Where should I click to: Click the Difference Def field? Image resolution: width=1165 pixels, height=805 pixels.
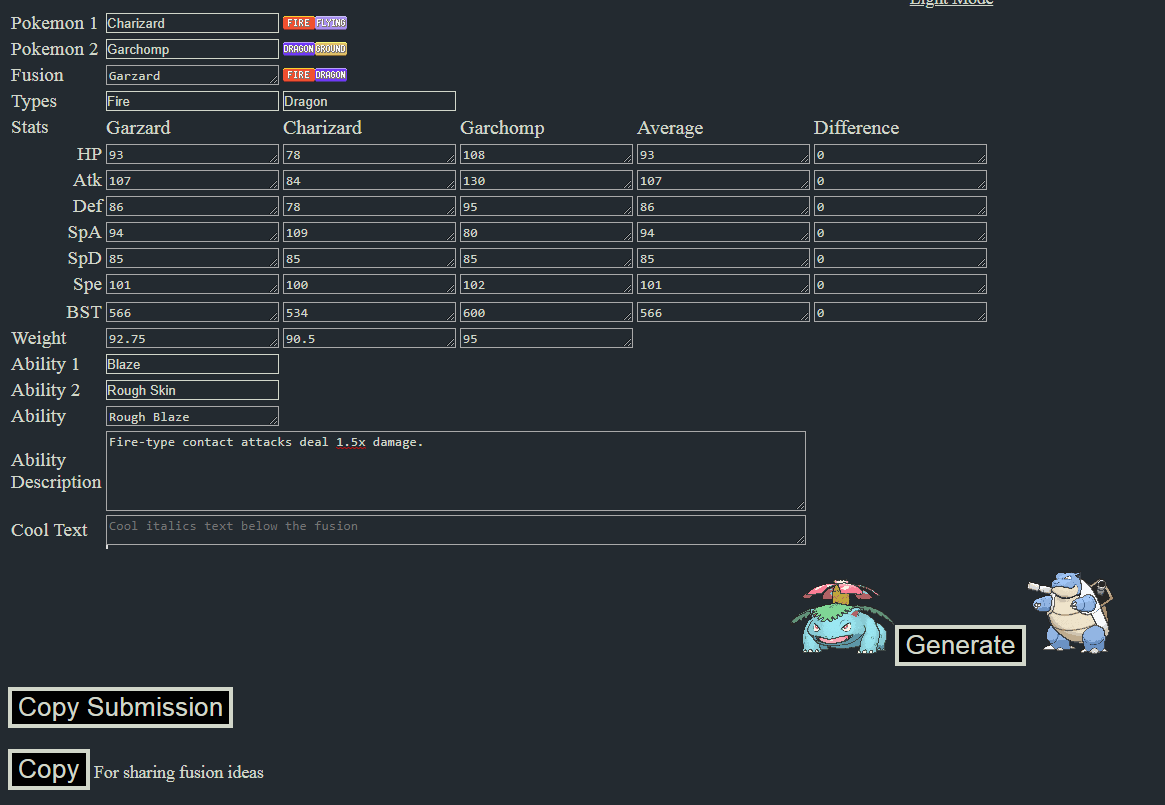(900, 206)
